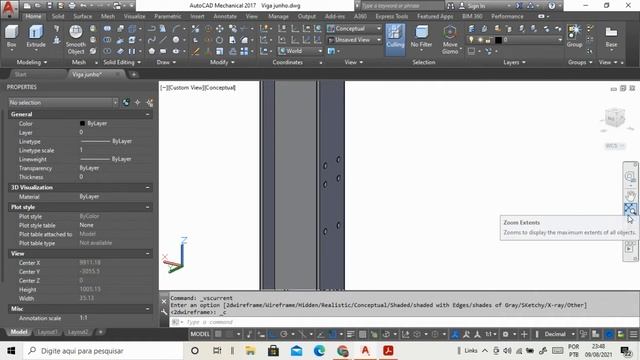Click the Windows Start button
The height and width of the screenshot is (360, 640).
[x=11, y=351]
